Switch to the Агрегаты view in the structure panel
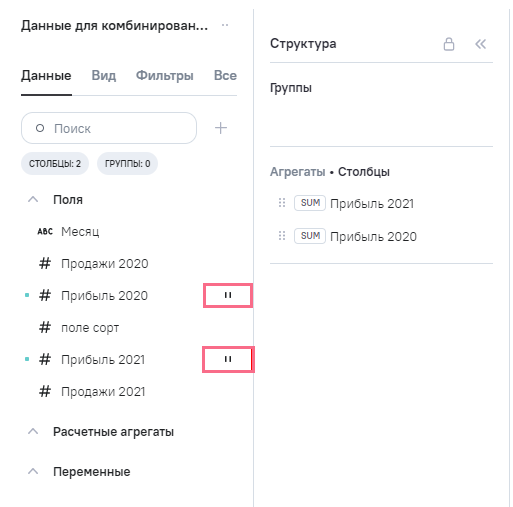 [x=297, y=172]
